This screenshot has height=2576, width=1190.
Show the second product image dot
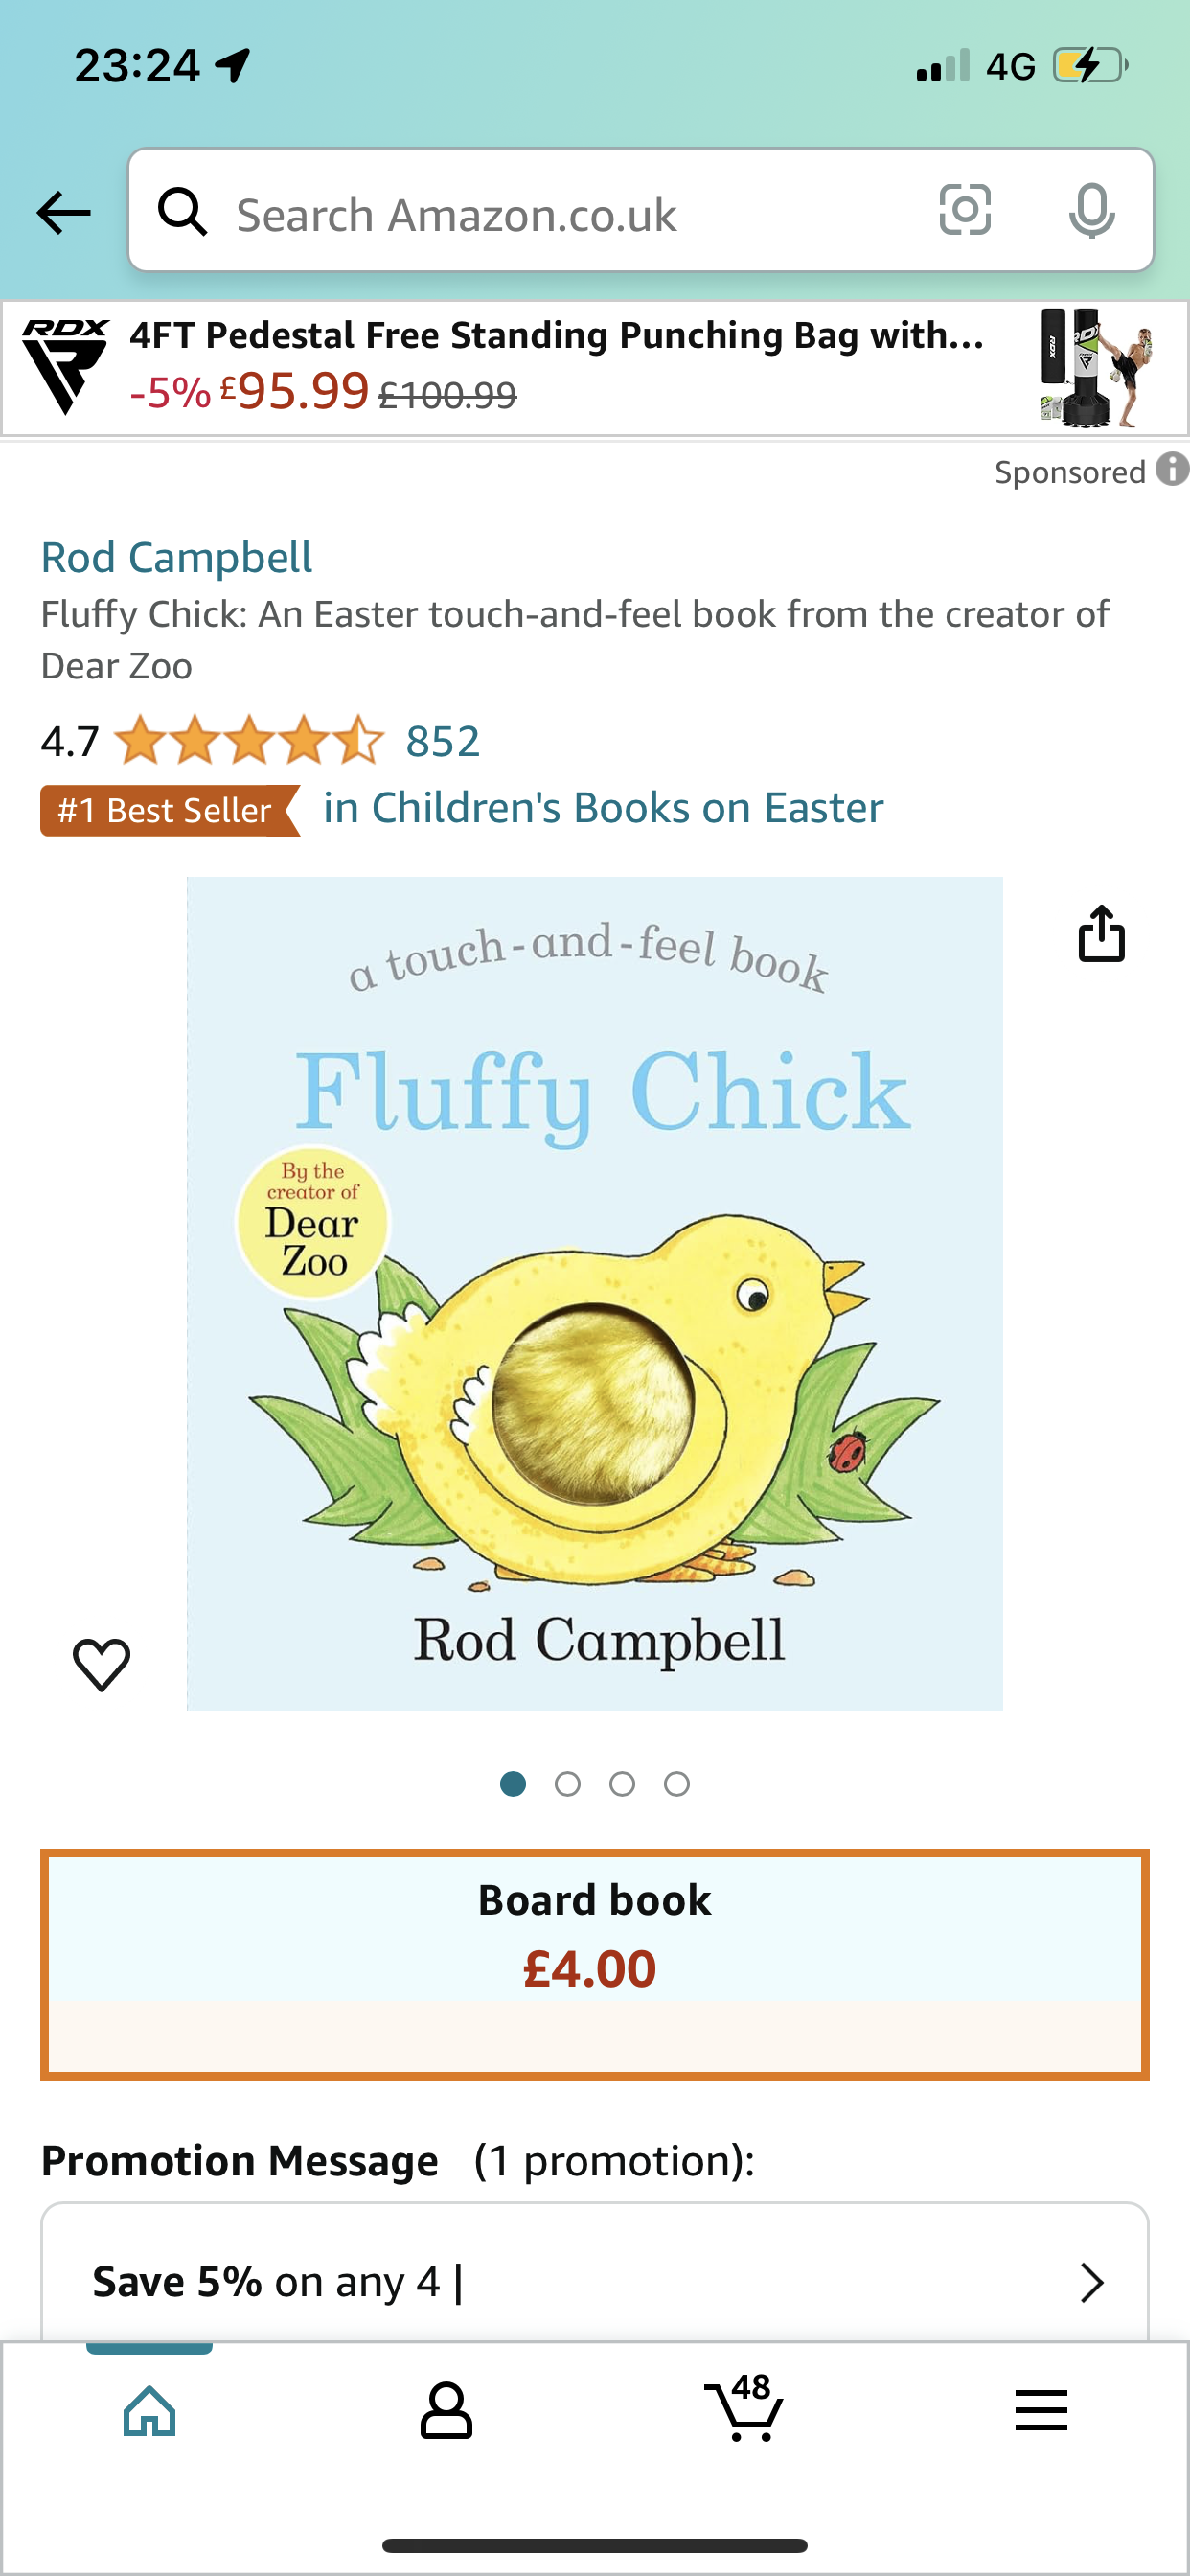coord(567,1784)
